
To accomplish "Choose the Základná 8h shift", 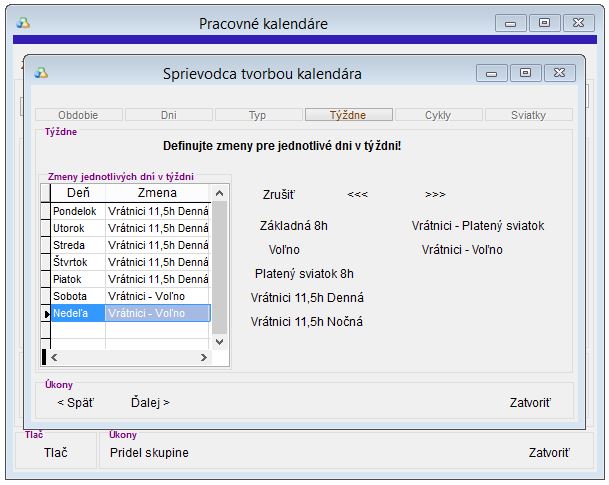I will pyautogui.click(x=294, y=226).
